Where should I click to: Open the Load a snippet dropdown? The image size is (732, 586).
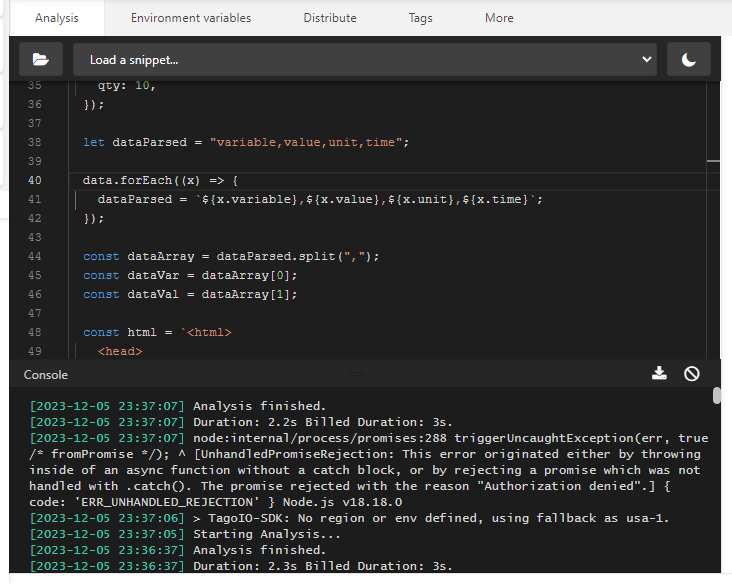(x=365, y=59)
